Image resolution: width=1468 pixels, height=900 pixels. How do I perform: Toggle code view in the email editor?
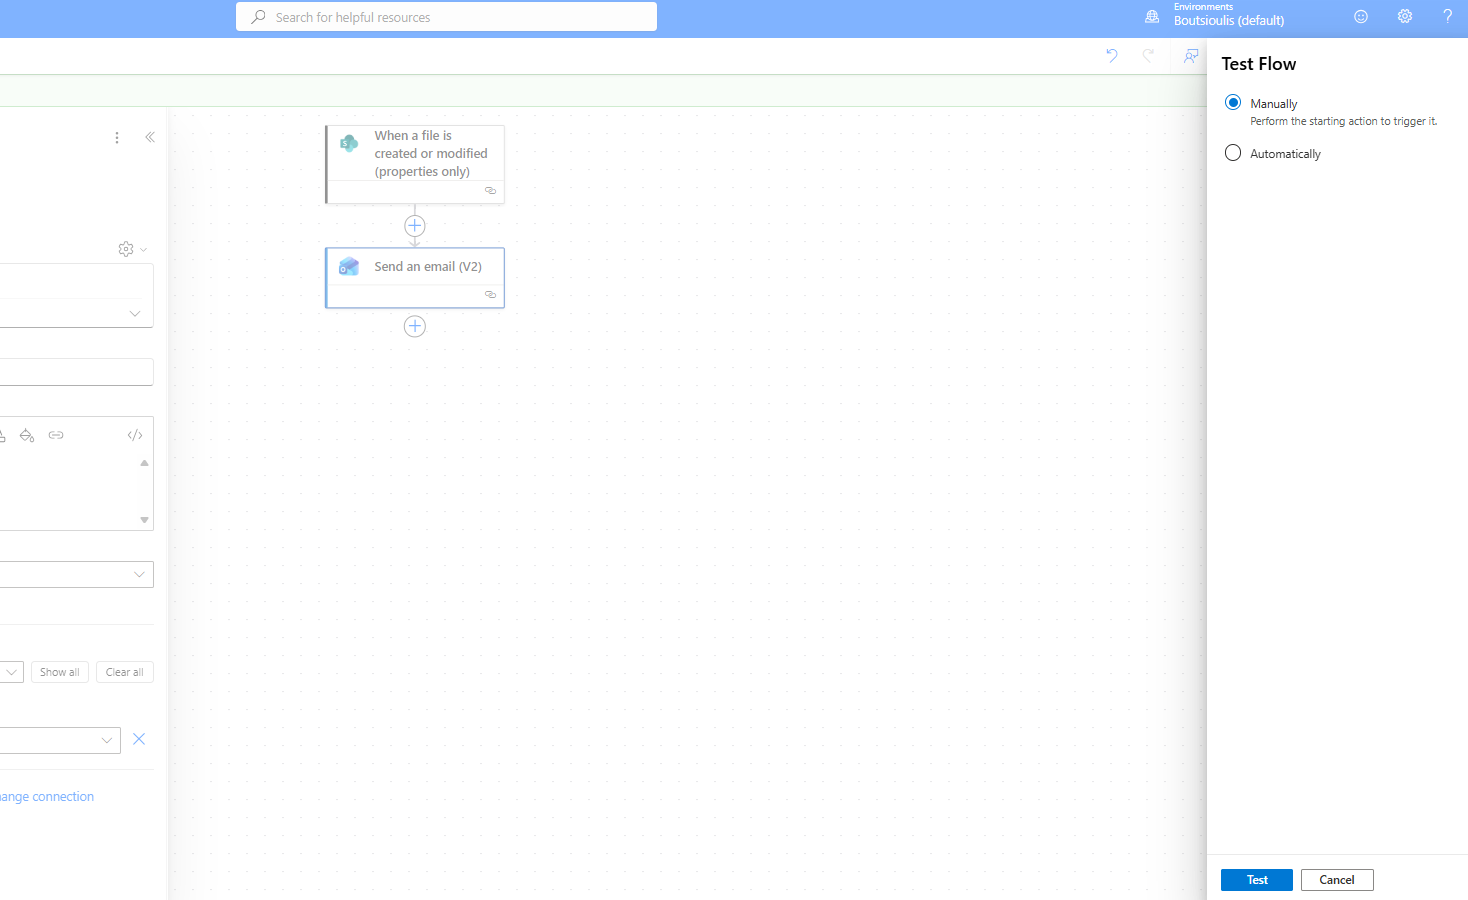tap(135, 435)
